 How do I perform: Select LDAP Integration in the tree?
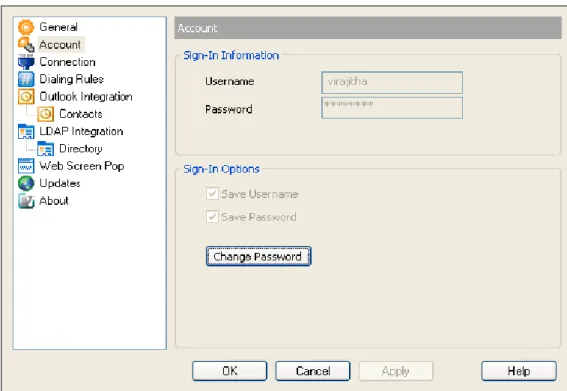[81, 131]
